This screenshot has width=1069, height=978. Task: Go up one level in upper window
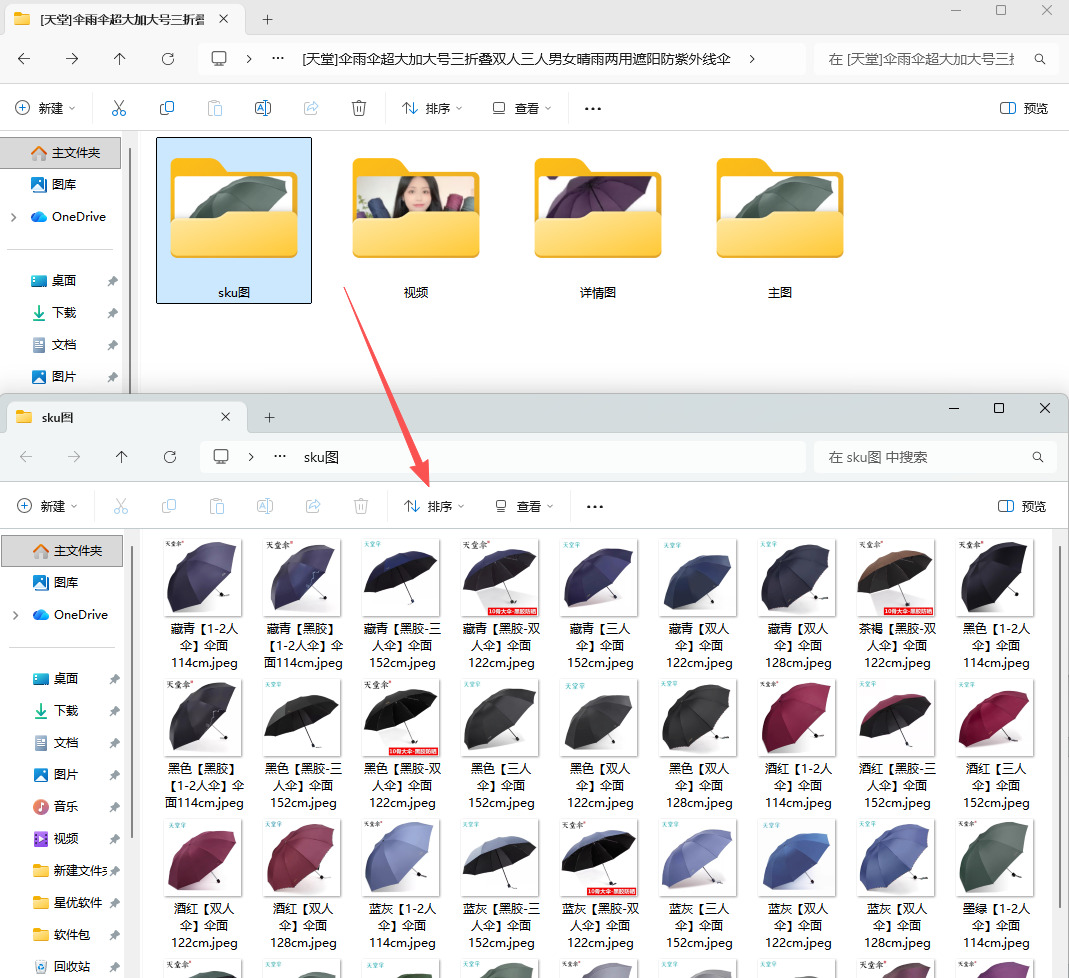click(119, 59)
